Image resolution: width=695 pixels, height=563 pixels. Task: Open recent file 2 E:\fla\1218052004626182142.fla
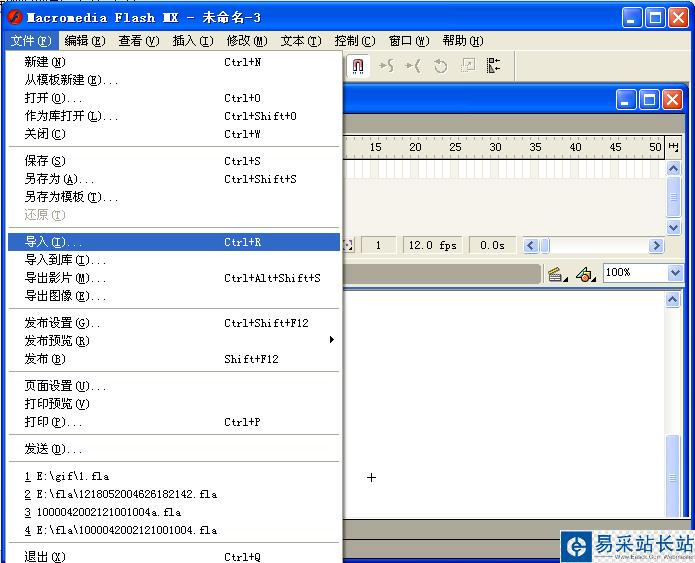tap(174, 494)
